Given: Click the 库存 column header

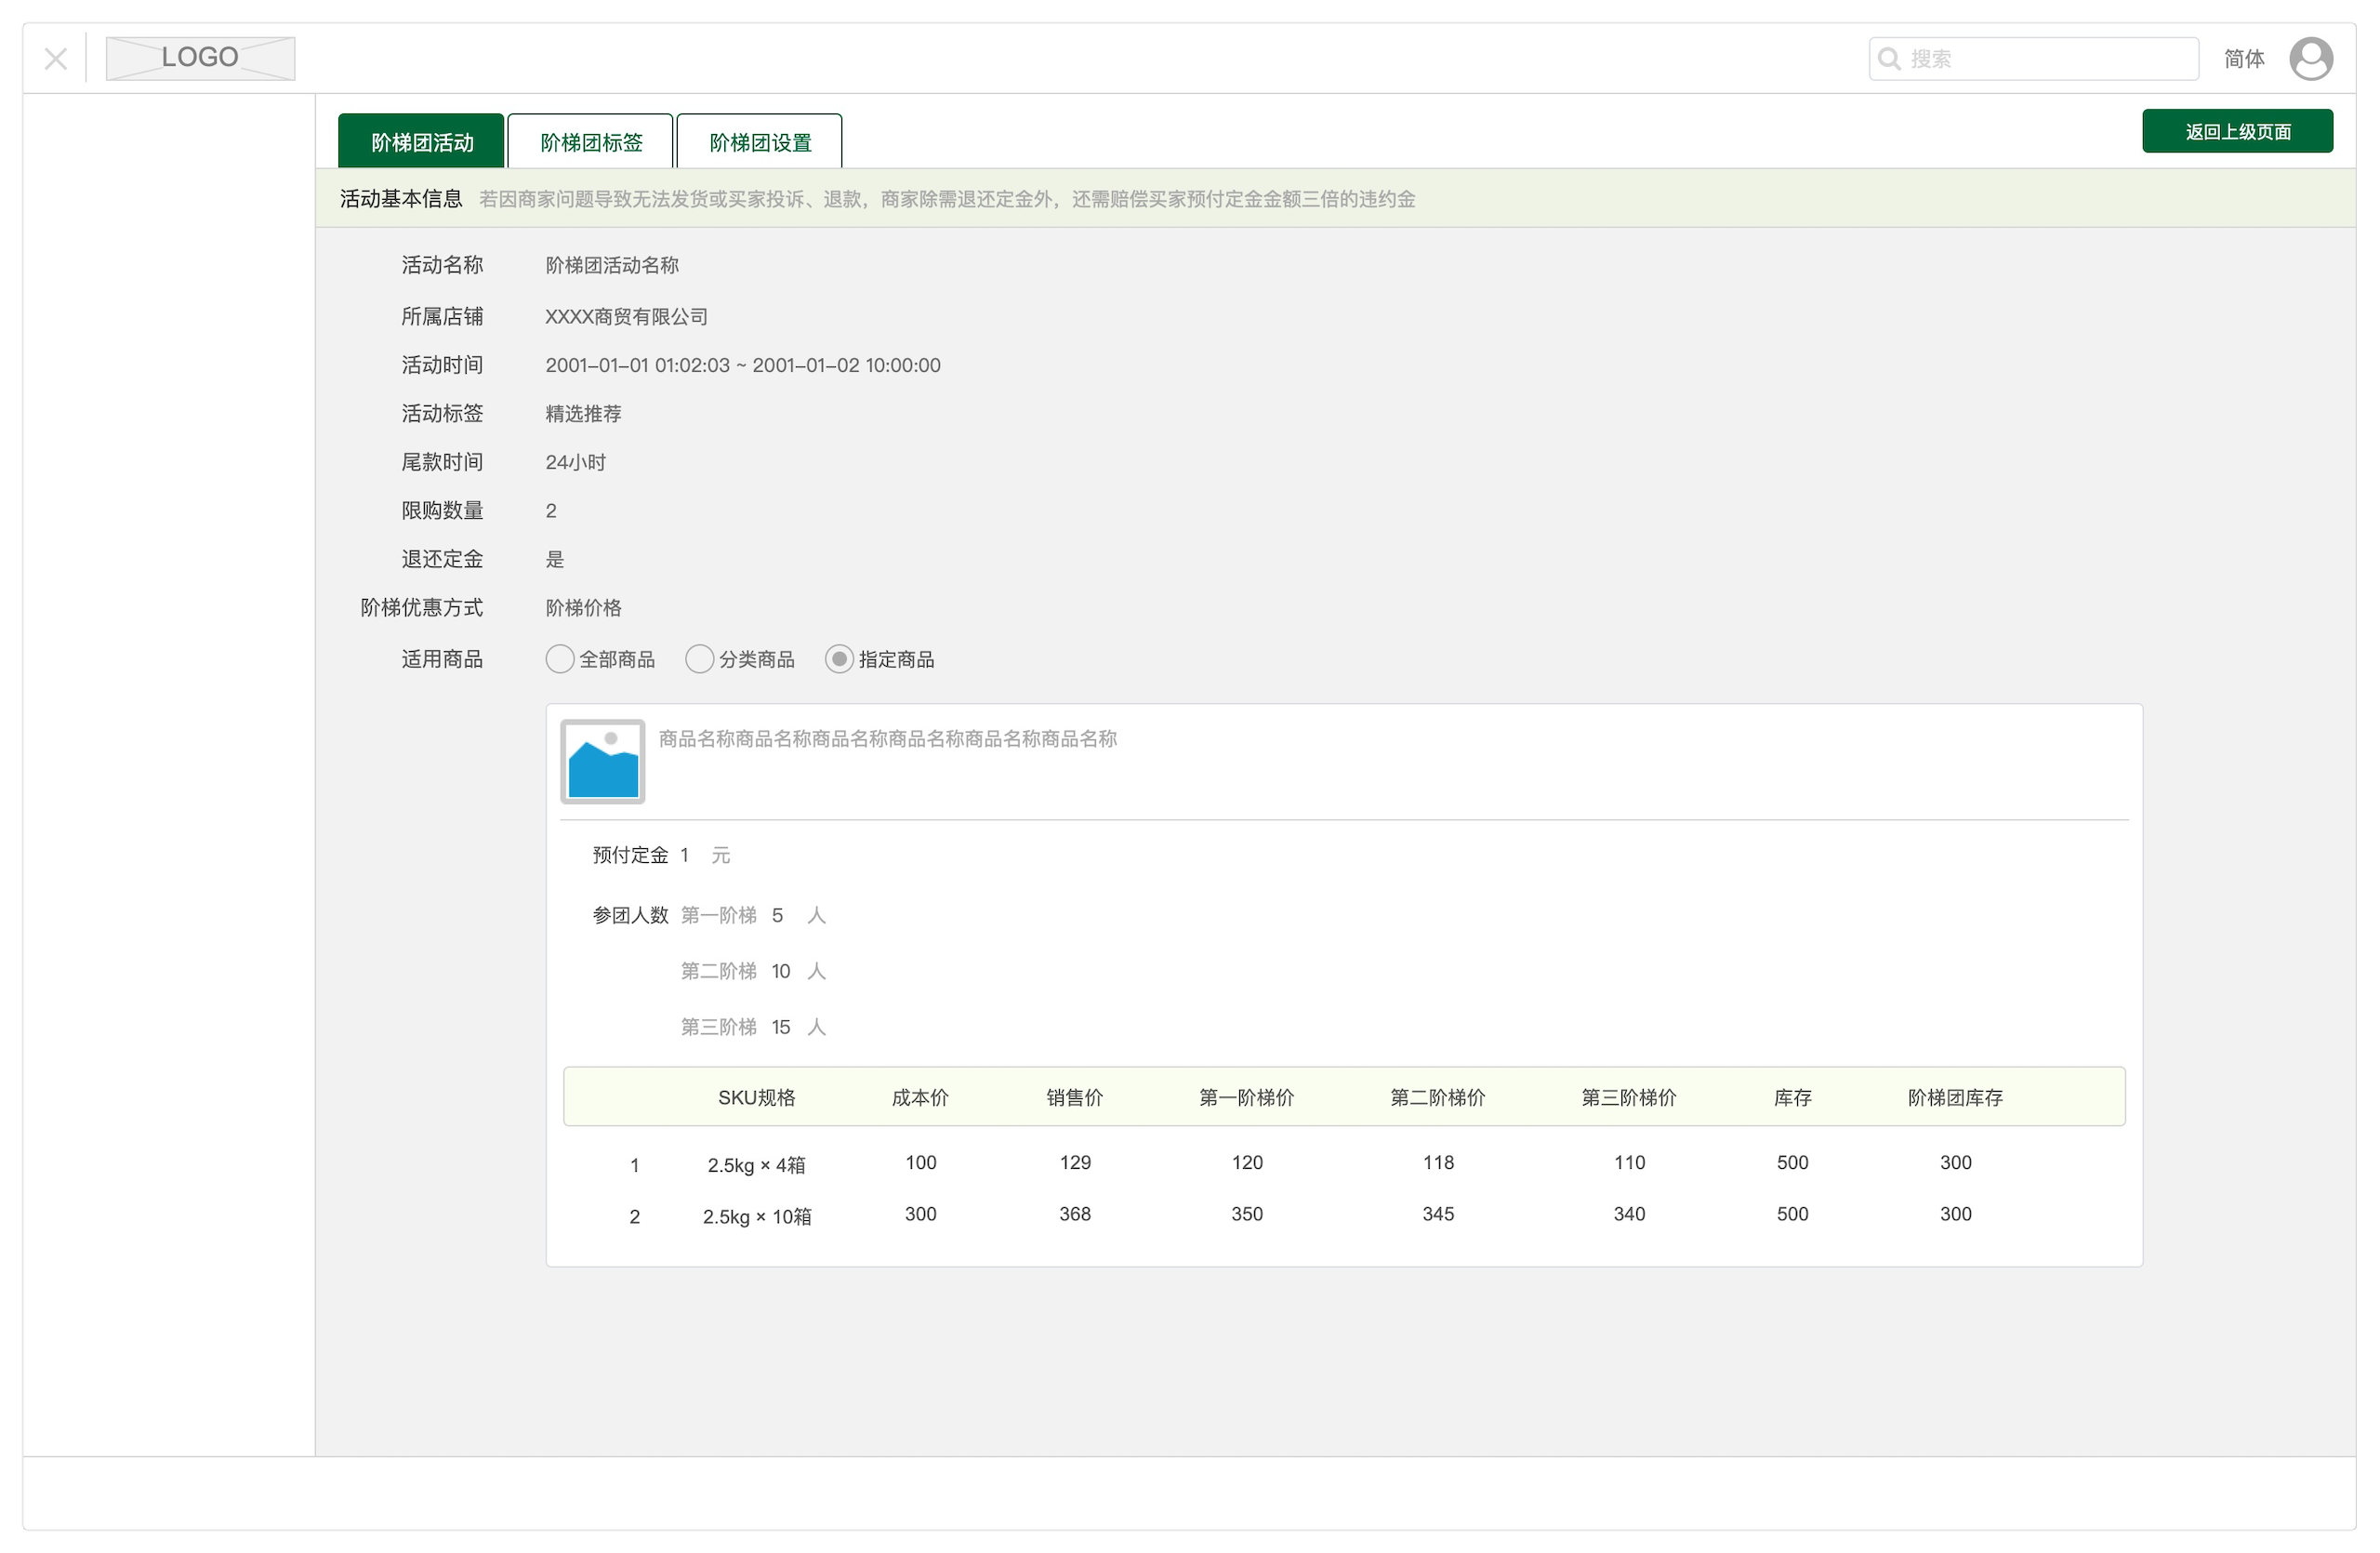Looking at the screenshot, I should tap(1792, 1097).
